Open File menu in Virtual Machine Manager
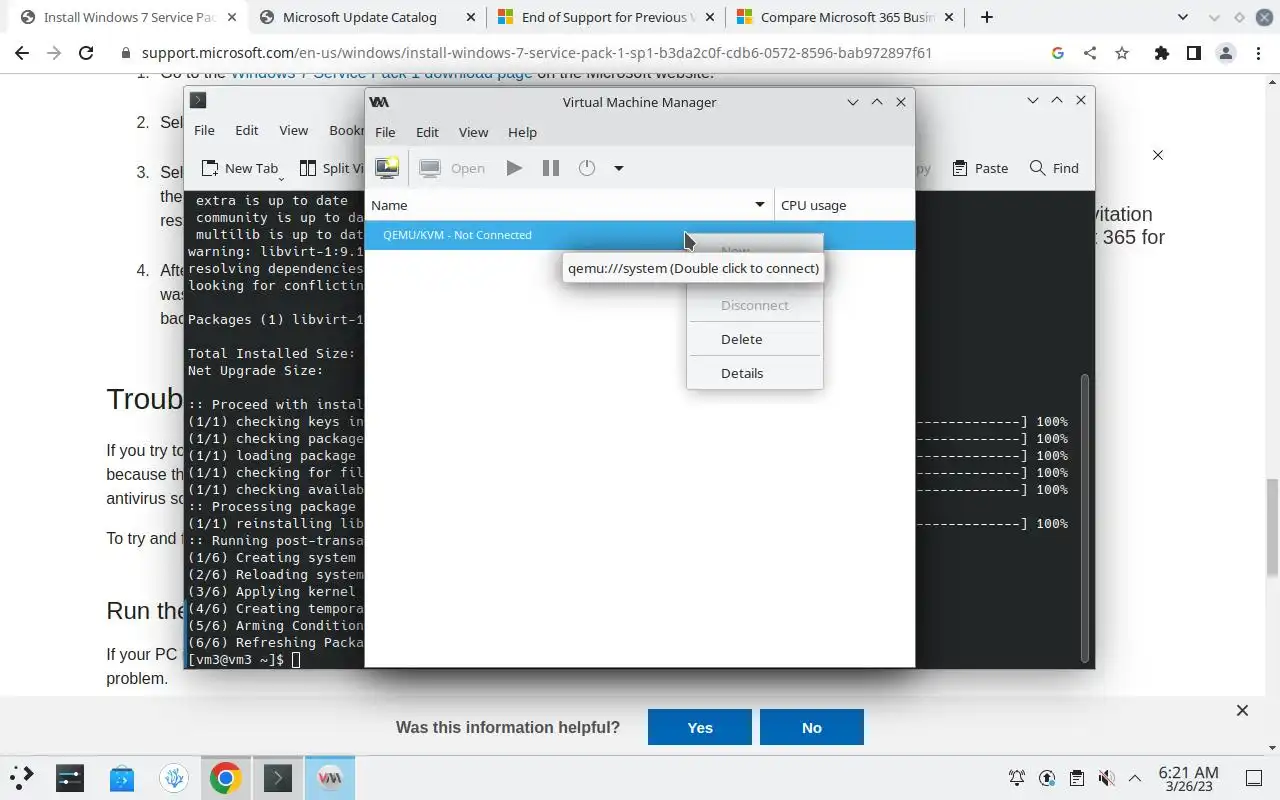 (385, 132)
